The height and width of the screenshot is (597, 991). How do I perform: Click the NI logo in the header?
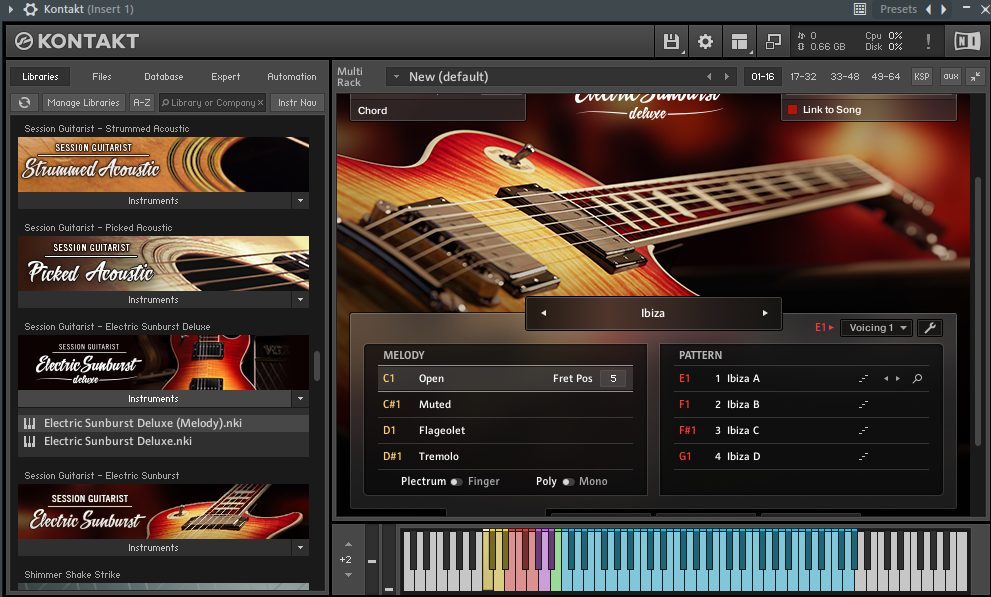pos(966,42)
